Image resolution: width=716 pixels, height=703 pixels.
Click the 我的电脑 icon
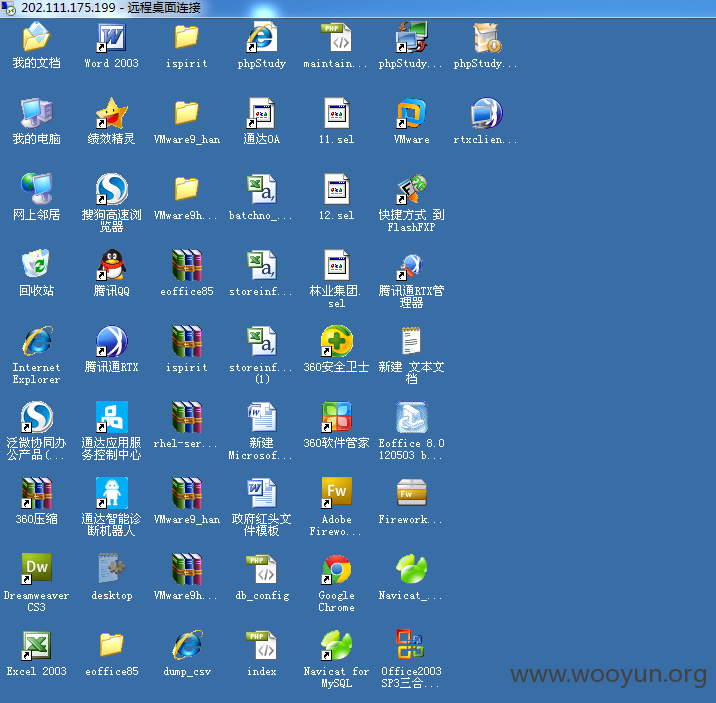(36, 113)
